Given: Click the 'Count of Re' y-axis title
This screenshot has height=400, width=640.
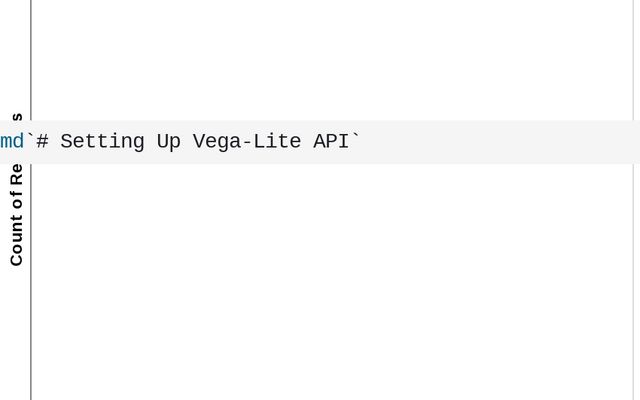Looking at the screenshot, I should 16,215.
